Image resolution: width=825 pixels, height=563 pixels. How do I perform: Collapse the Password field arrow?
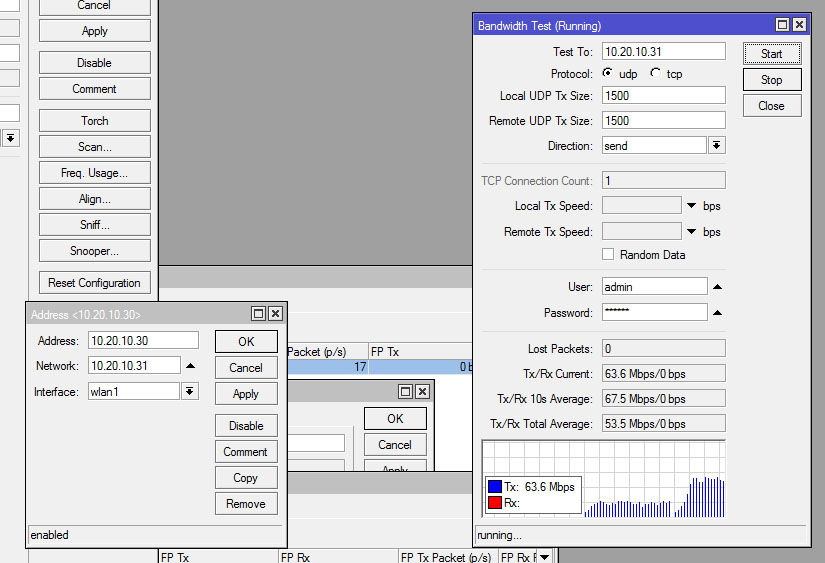717,313
